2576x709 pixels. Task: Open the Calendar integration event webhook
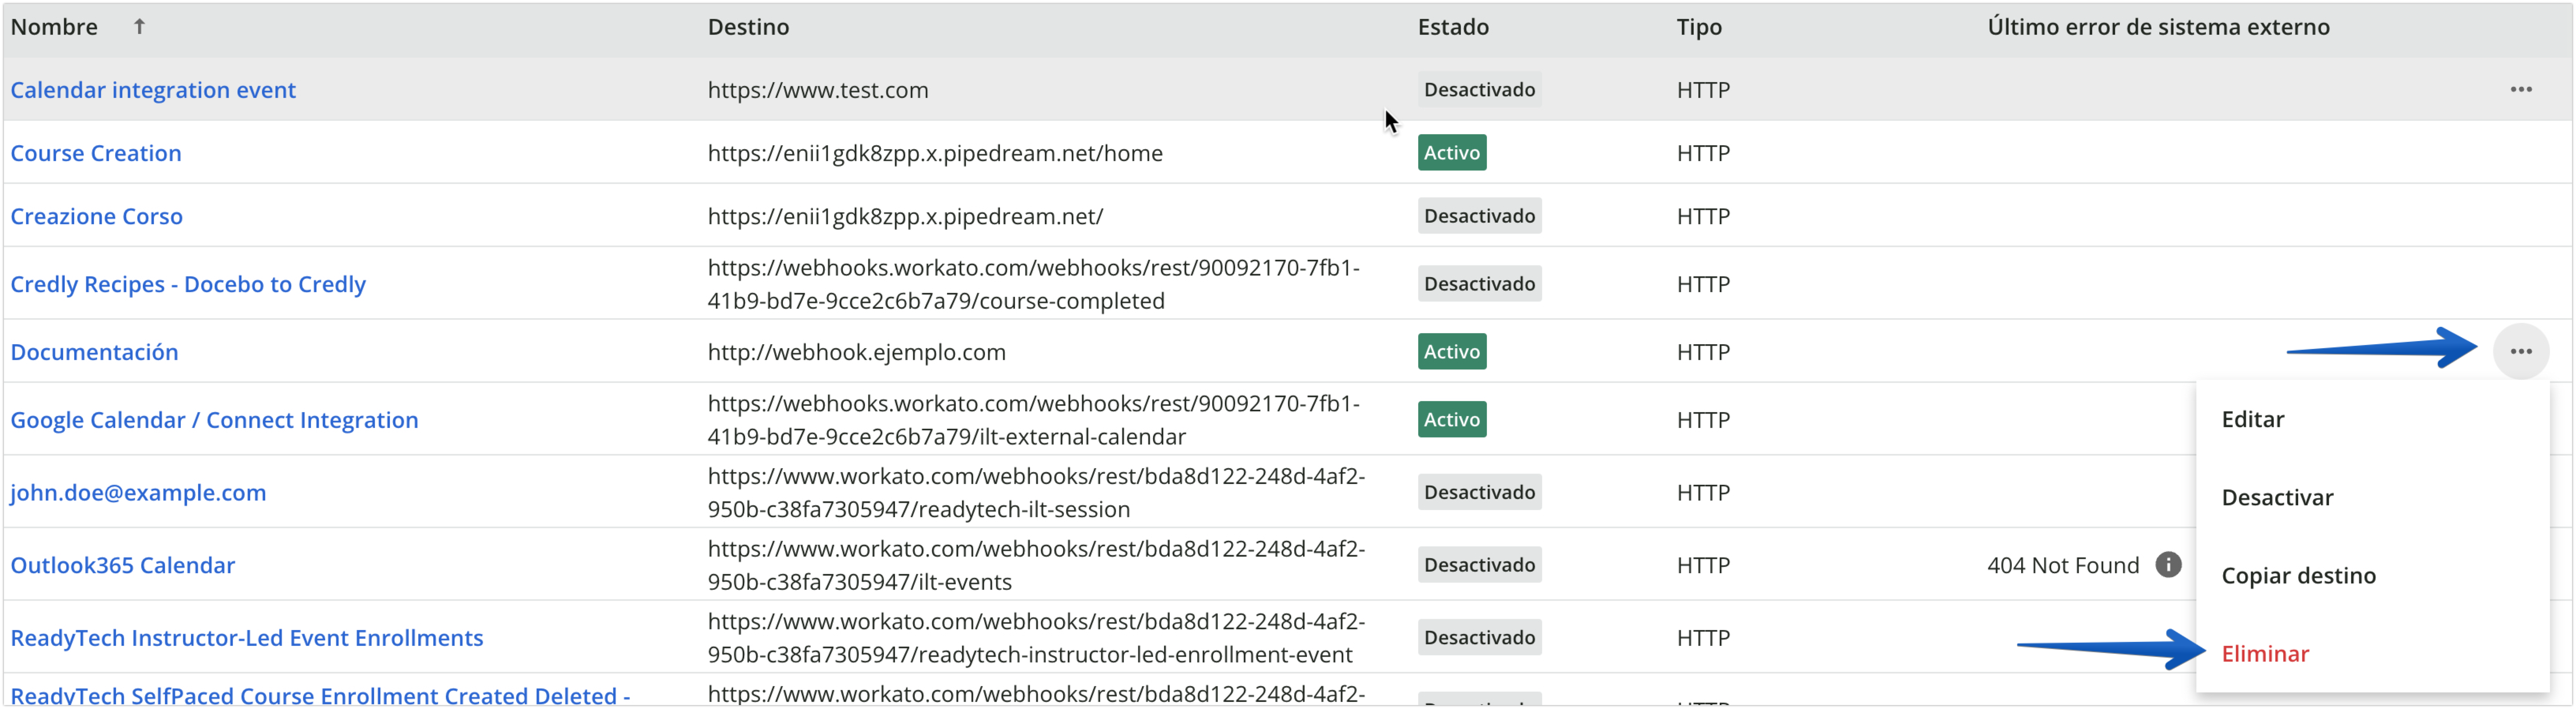coord(153,90)
